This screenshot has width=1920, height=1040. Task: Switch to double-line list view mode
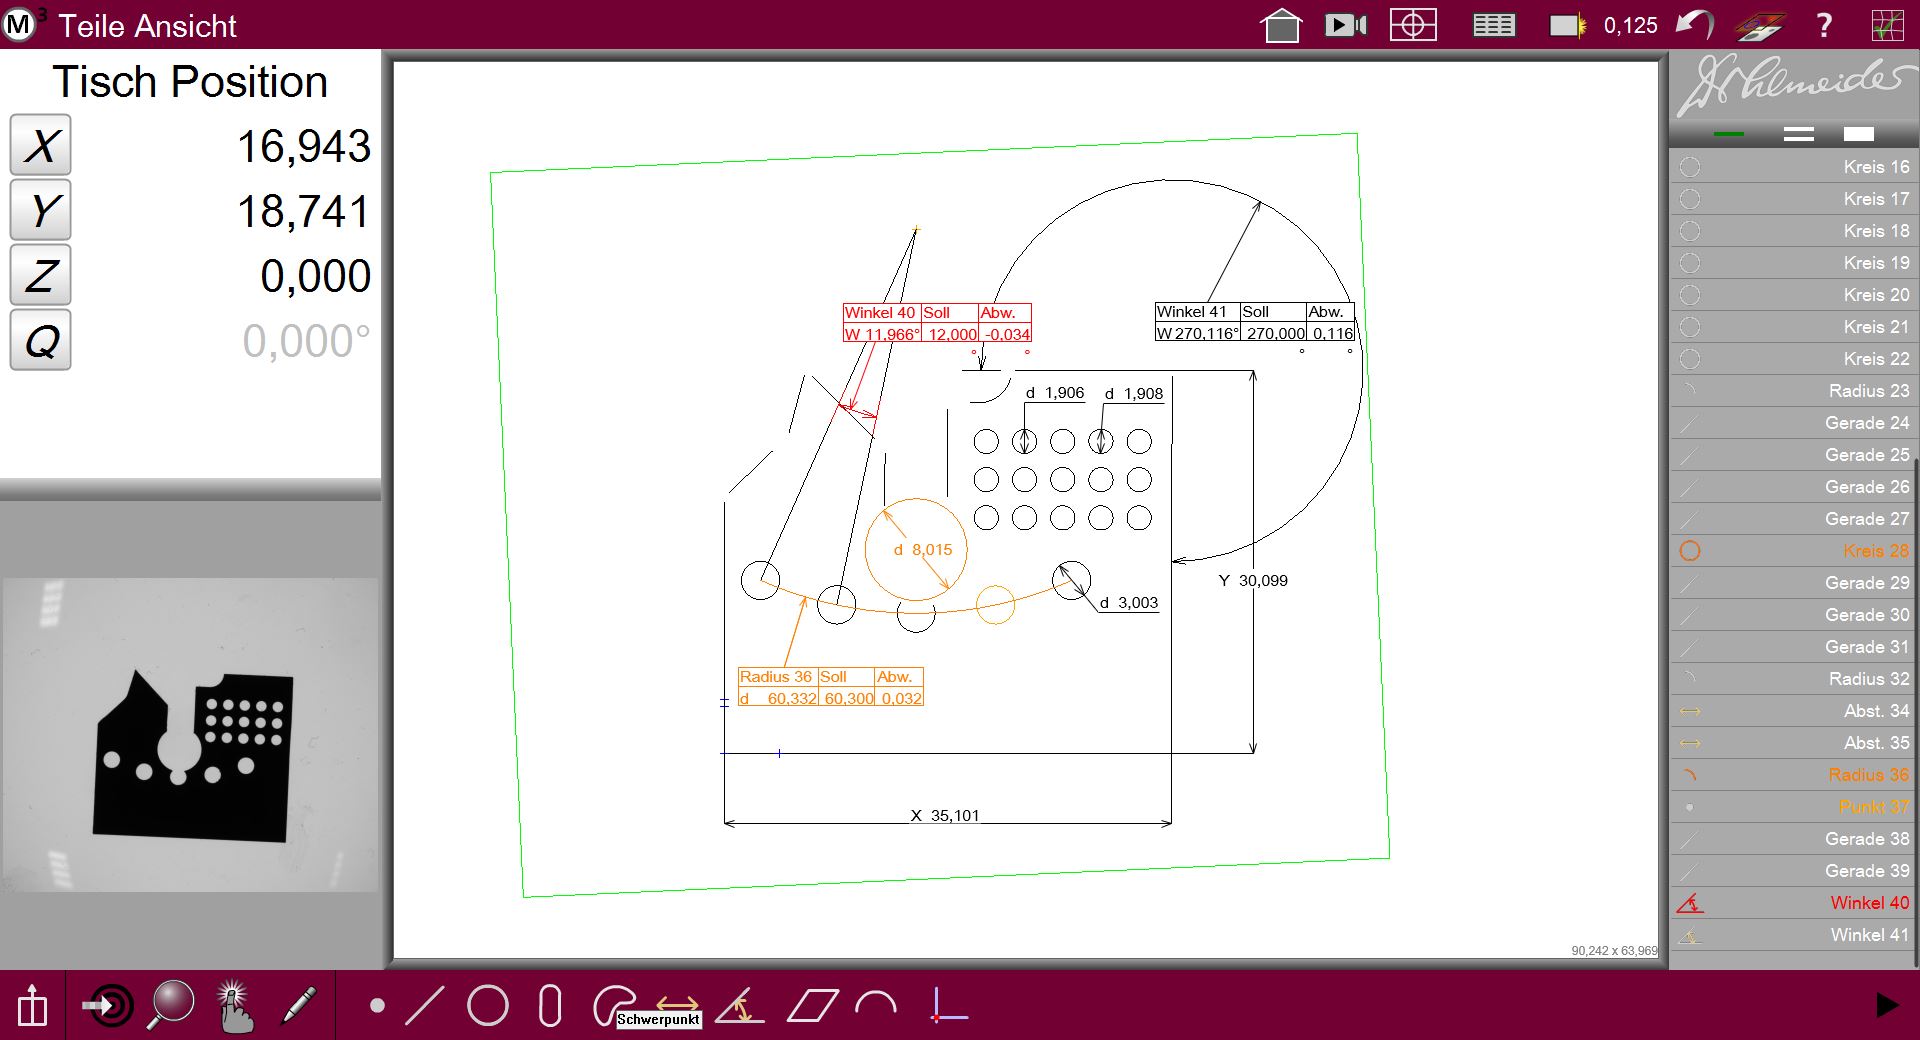tap(1798, 134)
